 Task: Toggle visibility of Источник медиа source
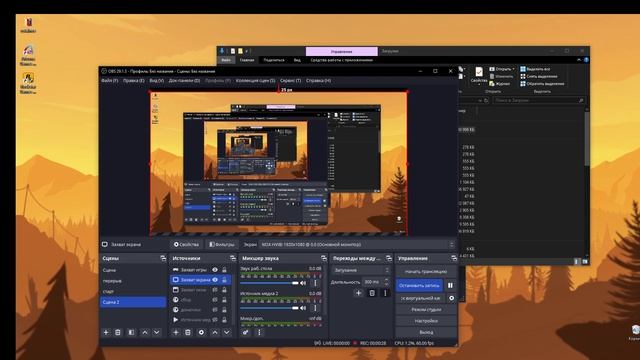click(x=215, y=320)
